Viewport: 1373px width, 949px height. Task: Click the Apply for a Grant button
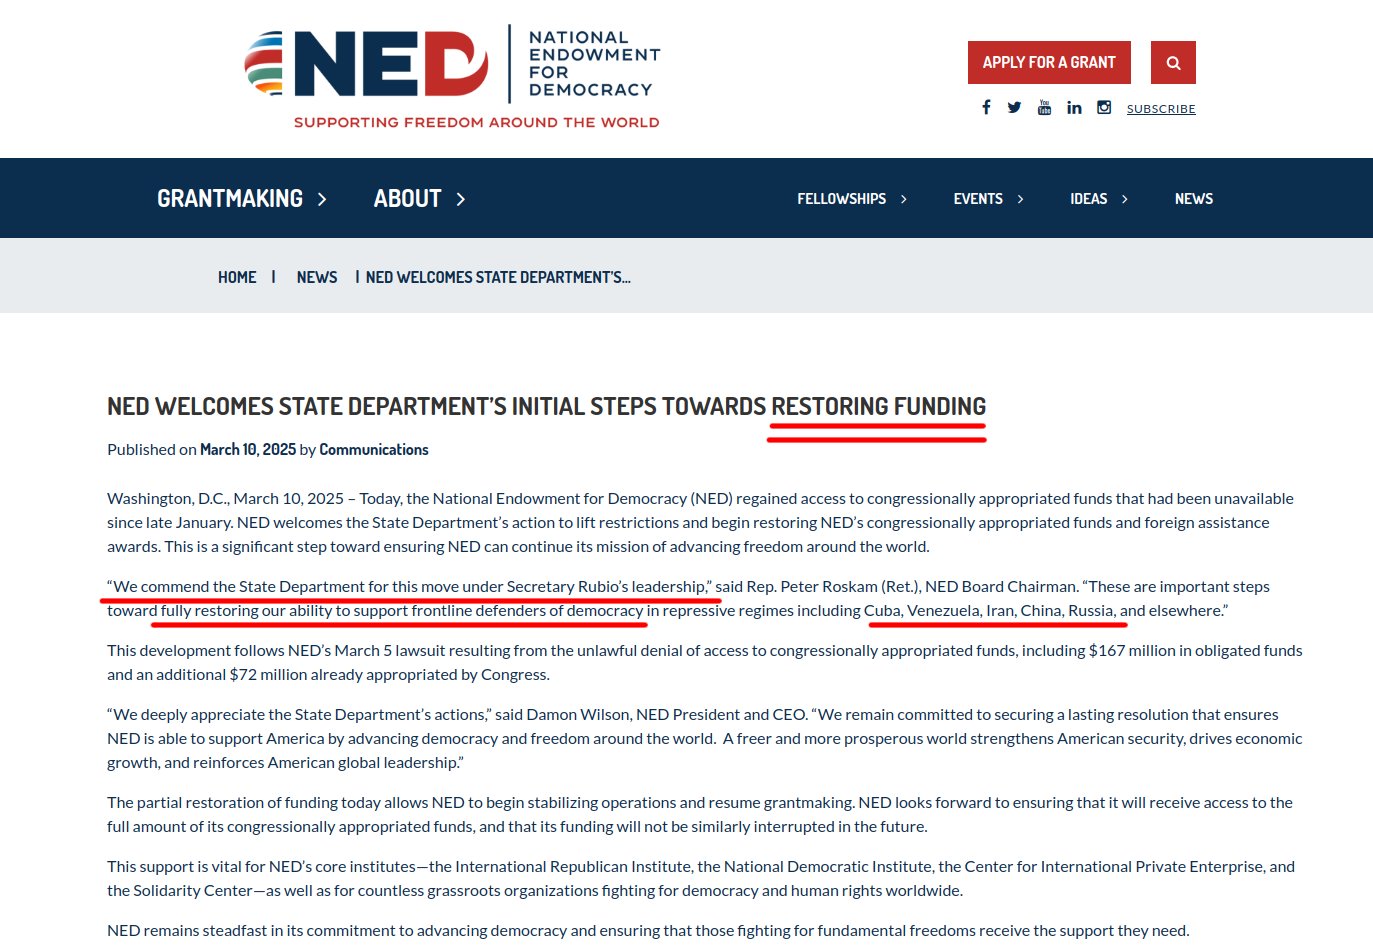click(x=1049, y=62)
